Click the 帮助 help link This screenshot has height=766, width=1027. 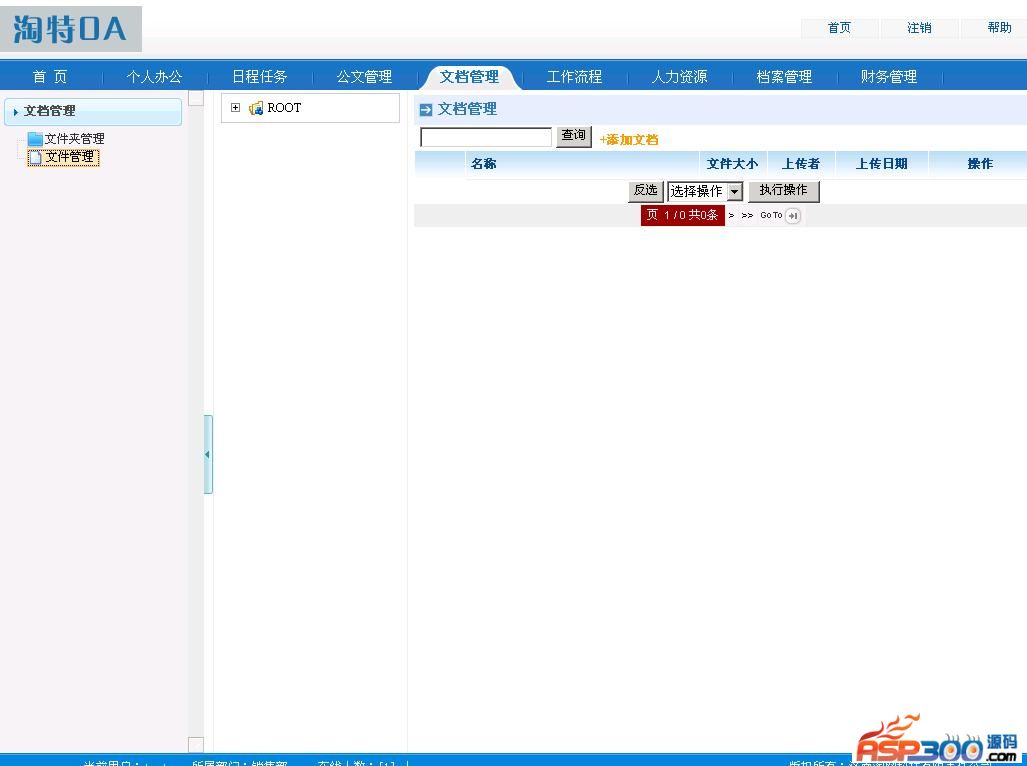tap(999, 27)
